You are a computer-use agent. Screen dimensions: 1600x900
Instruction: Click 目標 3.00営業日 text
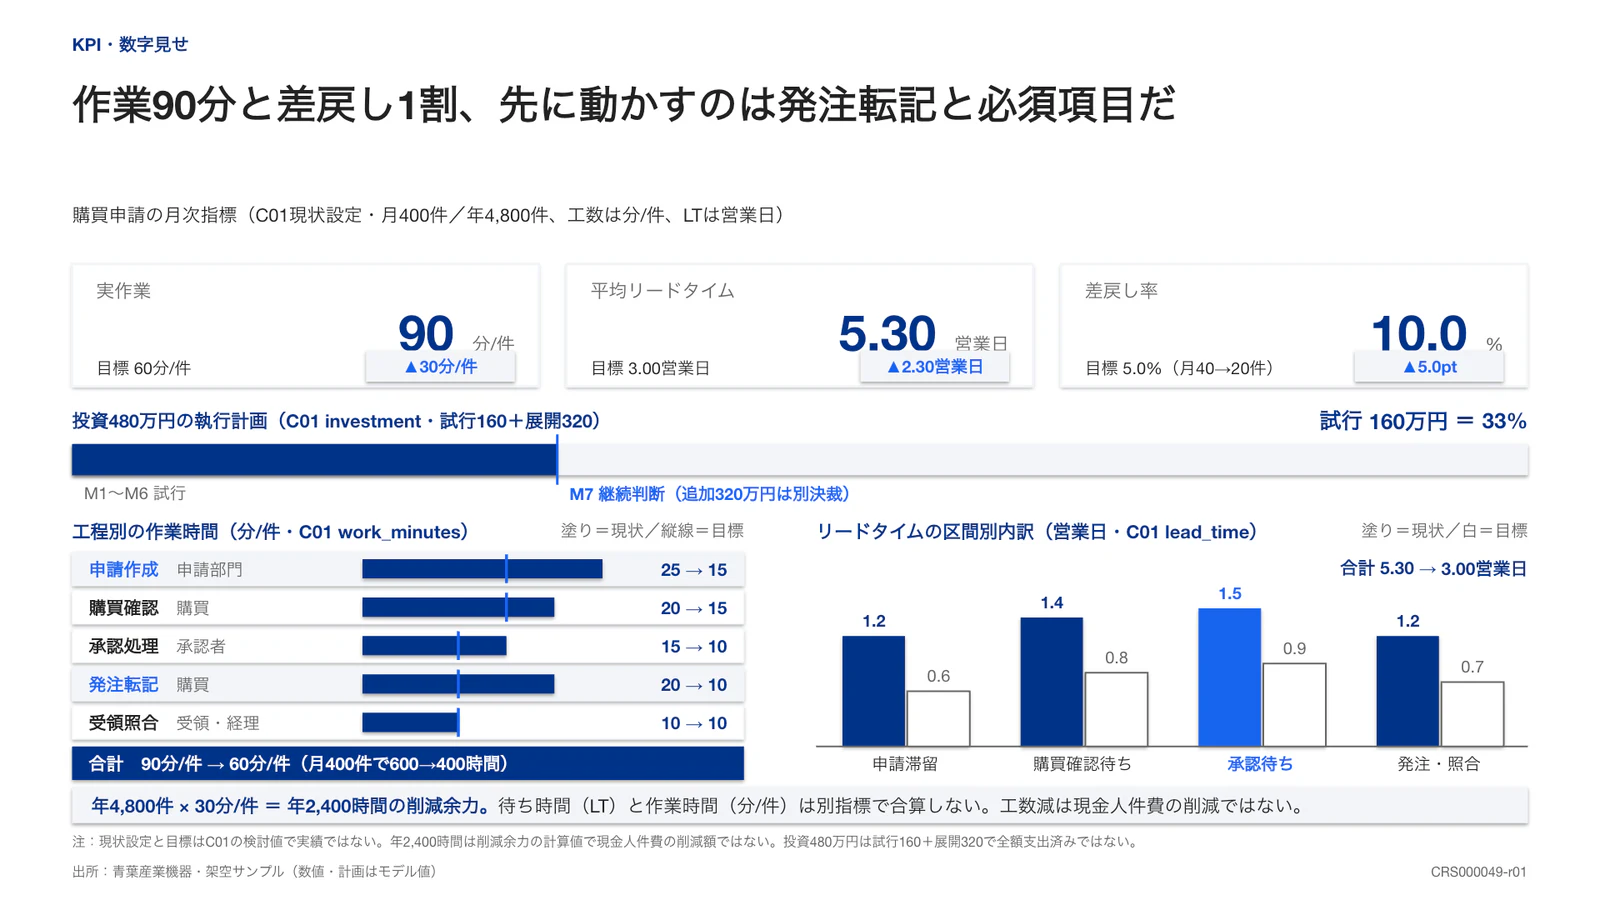[650, 368]
